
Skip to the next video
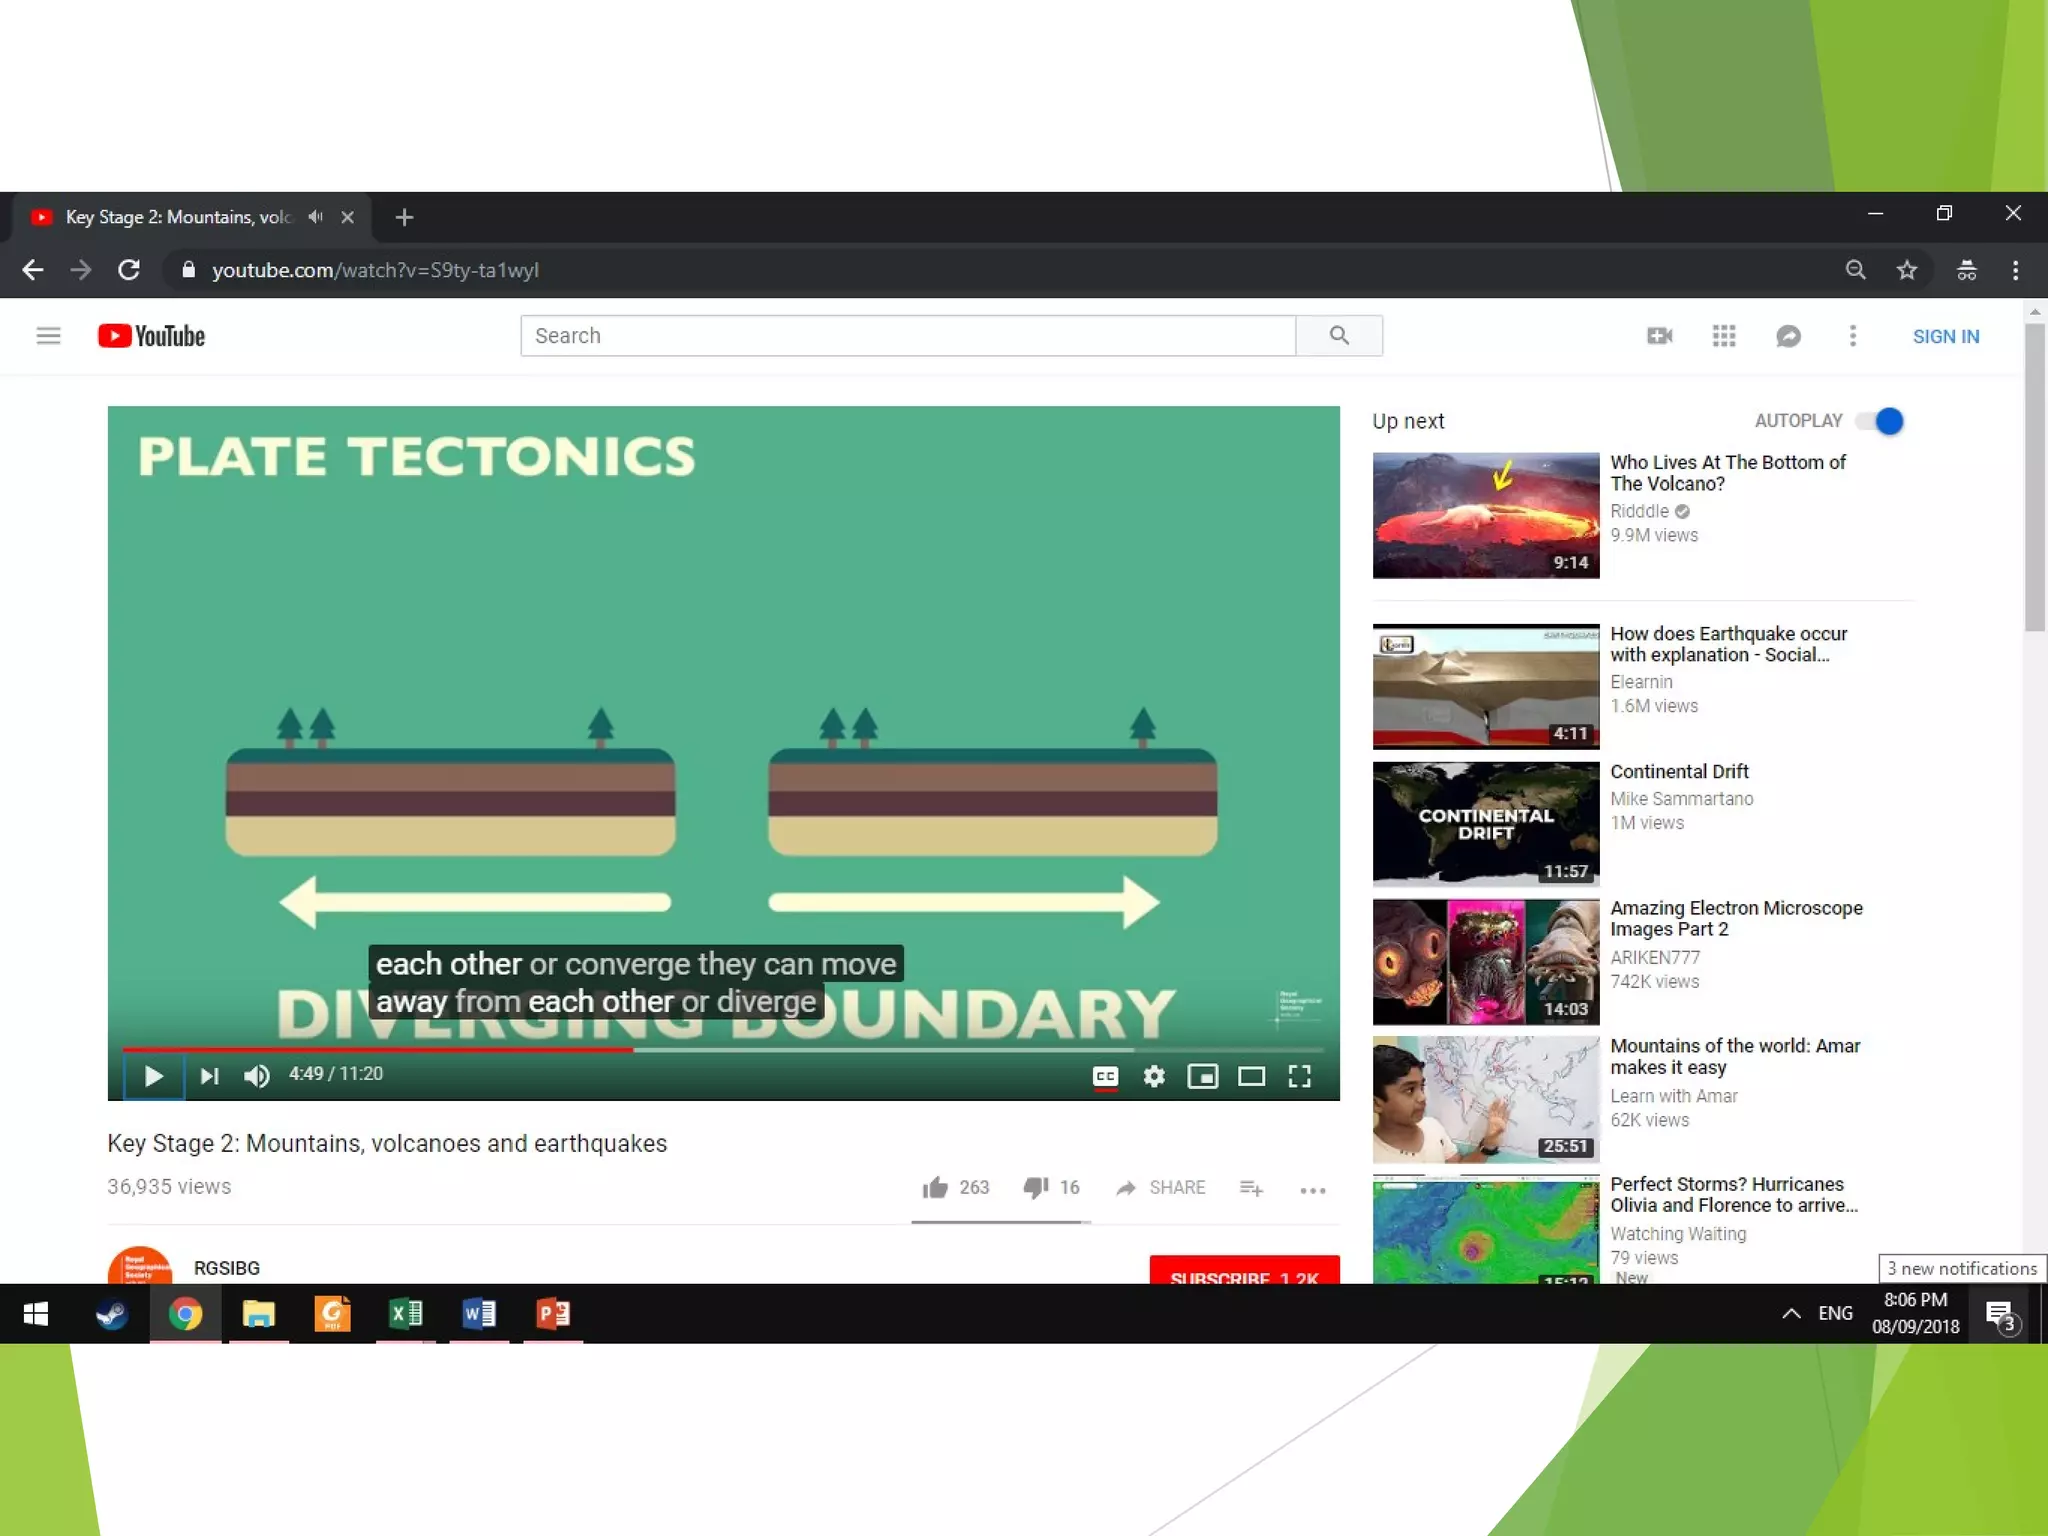pyautogui.click(x=209, y=1076)
